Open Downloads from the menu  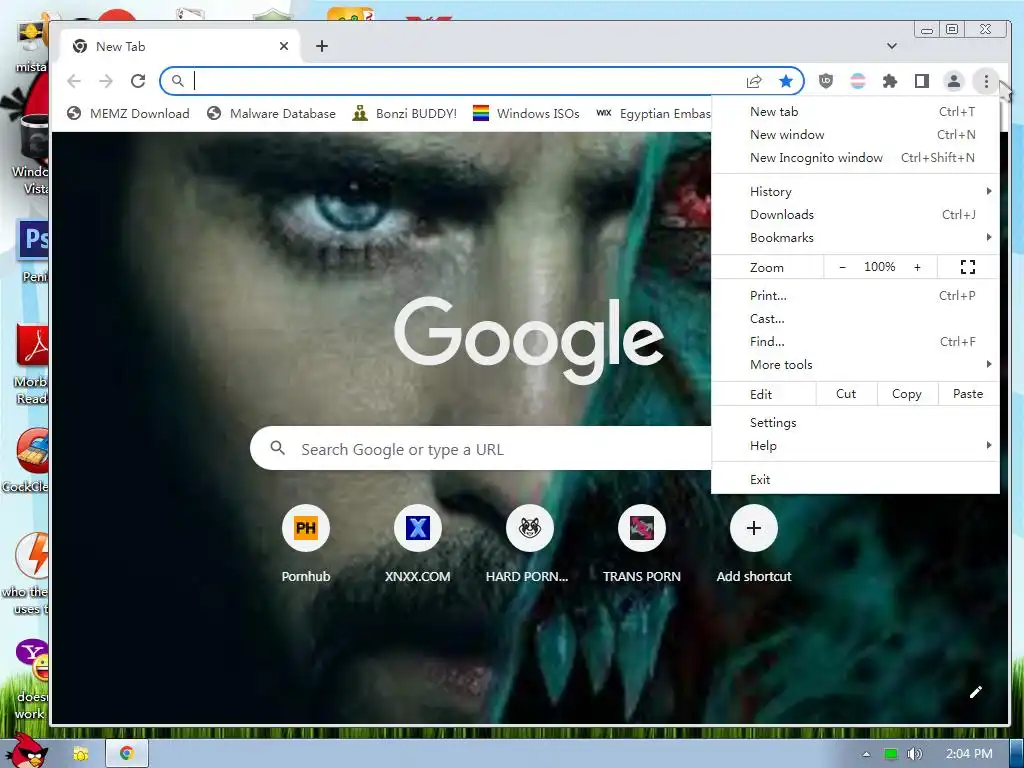(856, 214)
